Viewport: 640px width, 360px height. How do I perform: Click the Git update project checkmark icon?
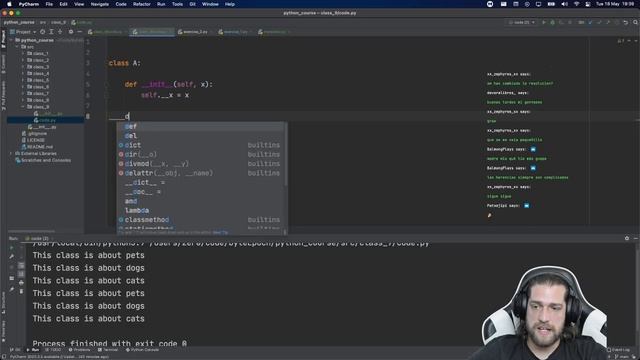point(590,22)
